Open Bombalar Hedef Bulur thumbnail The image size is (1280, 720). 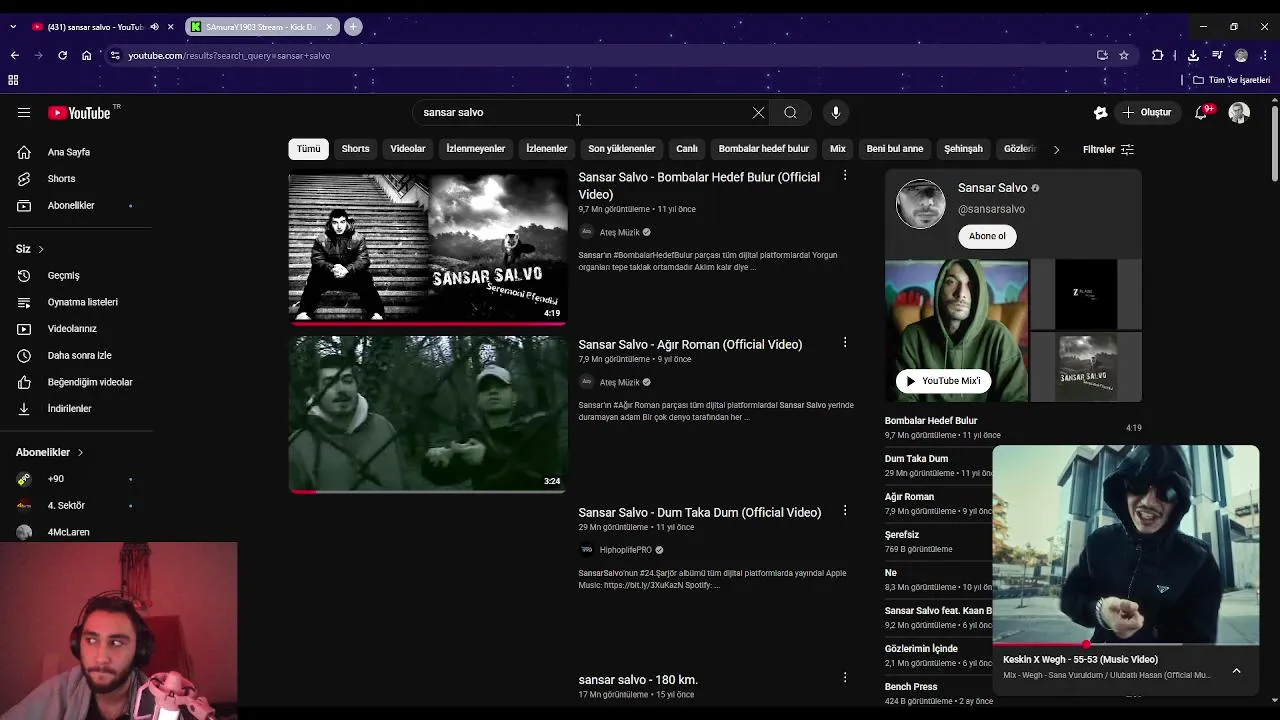428,248
